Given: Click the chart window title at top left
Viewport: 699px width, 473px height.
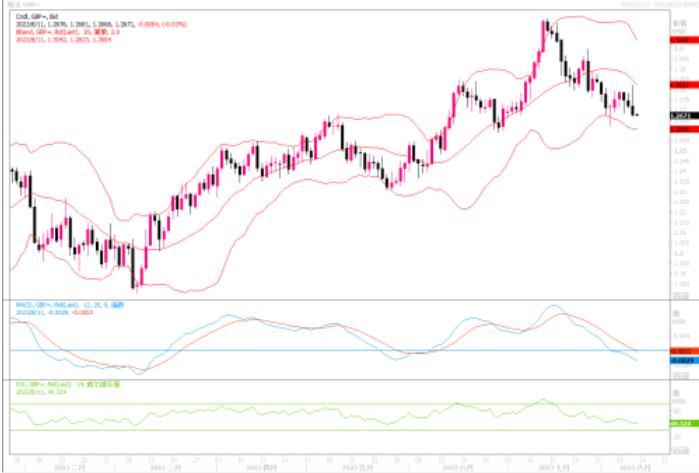Looking at the screenshot, I should coord(22,4).
